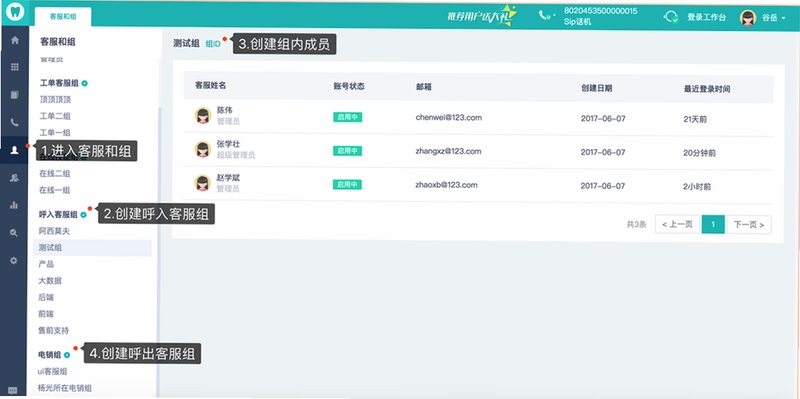
Task: Select the 在线一组 group
Action: point(55,190)
